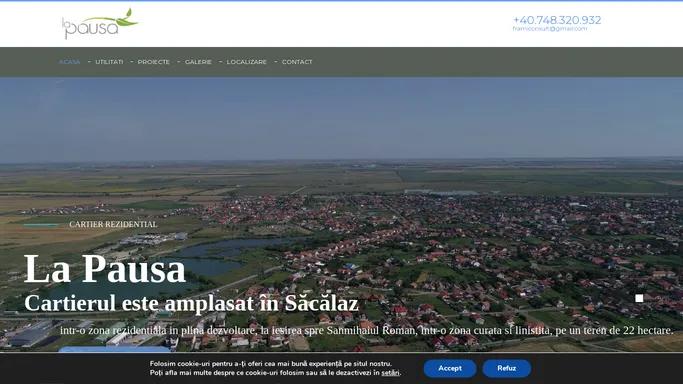This screenshot has height=384, width=683.
Task: Open the ACASA menu item
Action: pos(70,62)
